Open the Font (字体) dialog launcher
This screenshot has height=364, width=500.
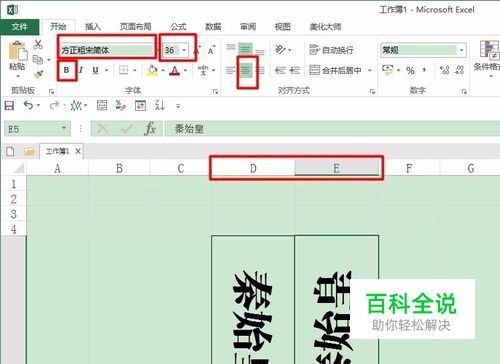point(215,91)
